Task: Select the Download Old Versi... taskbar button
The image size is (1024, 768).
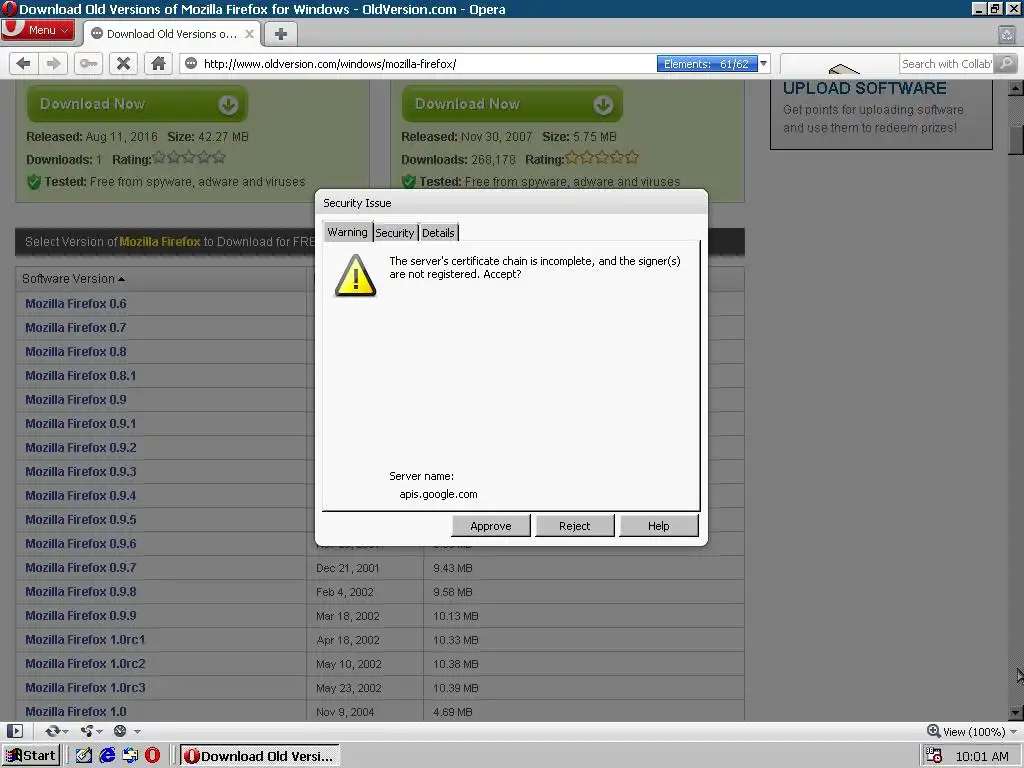Action: pyautogui.click(x=259, y=756)
